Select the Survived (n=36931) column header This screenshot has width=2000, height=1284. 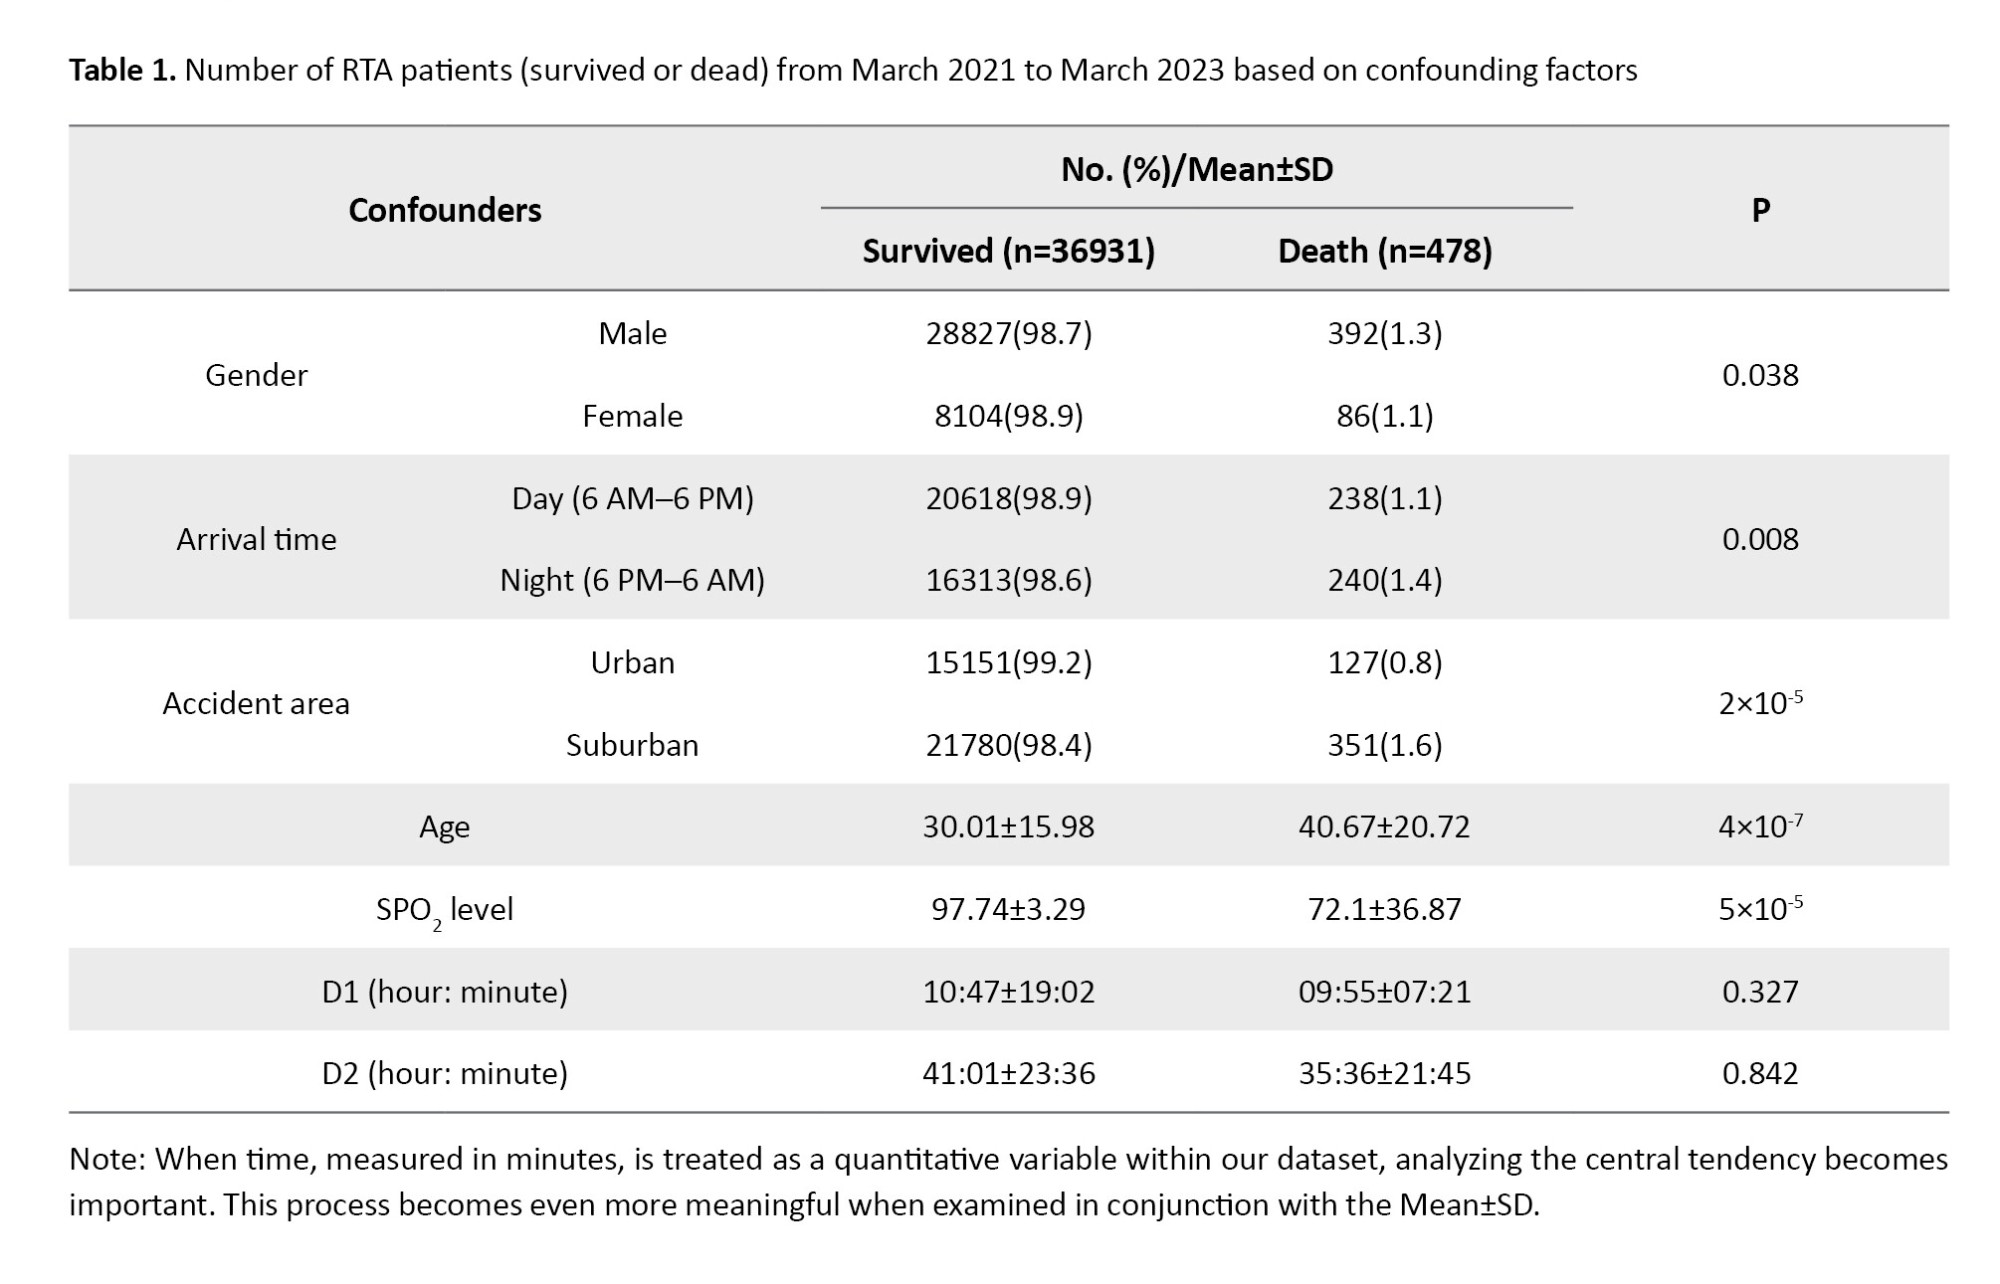tap(1008, 251)
